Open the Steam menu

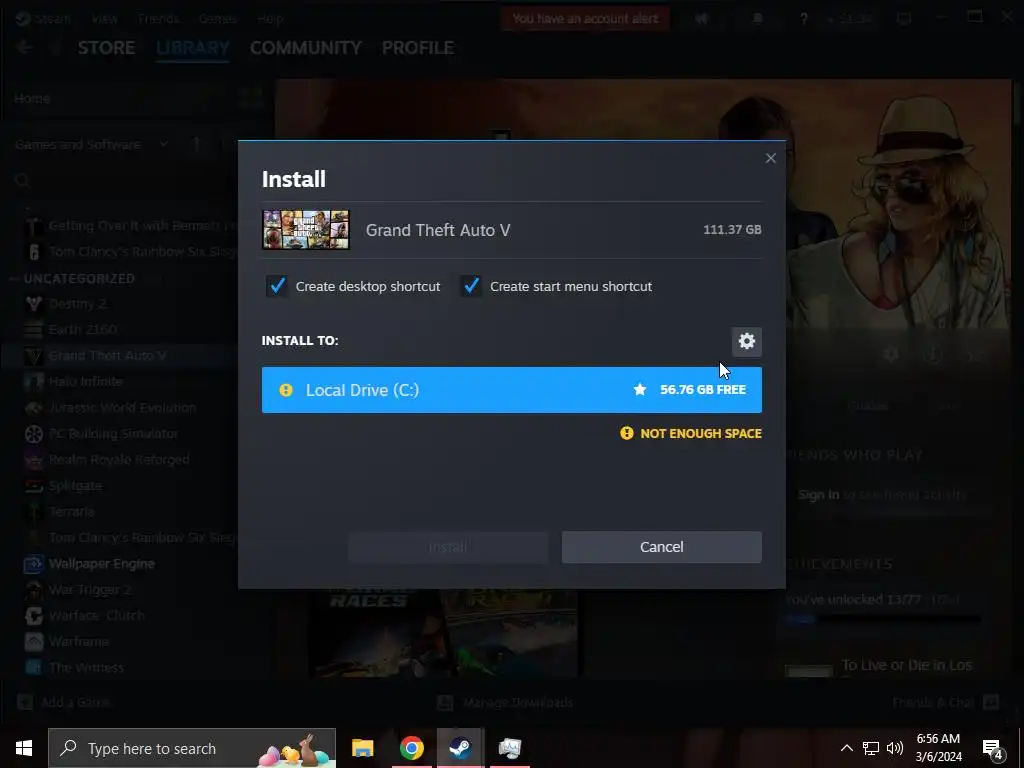tap(52, 18)
